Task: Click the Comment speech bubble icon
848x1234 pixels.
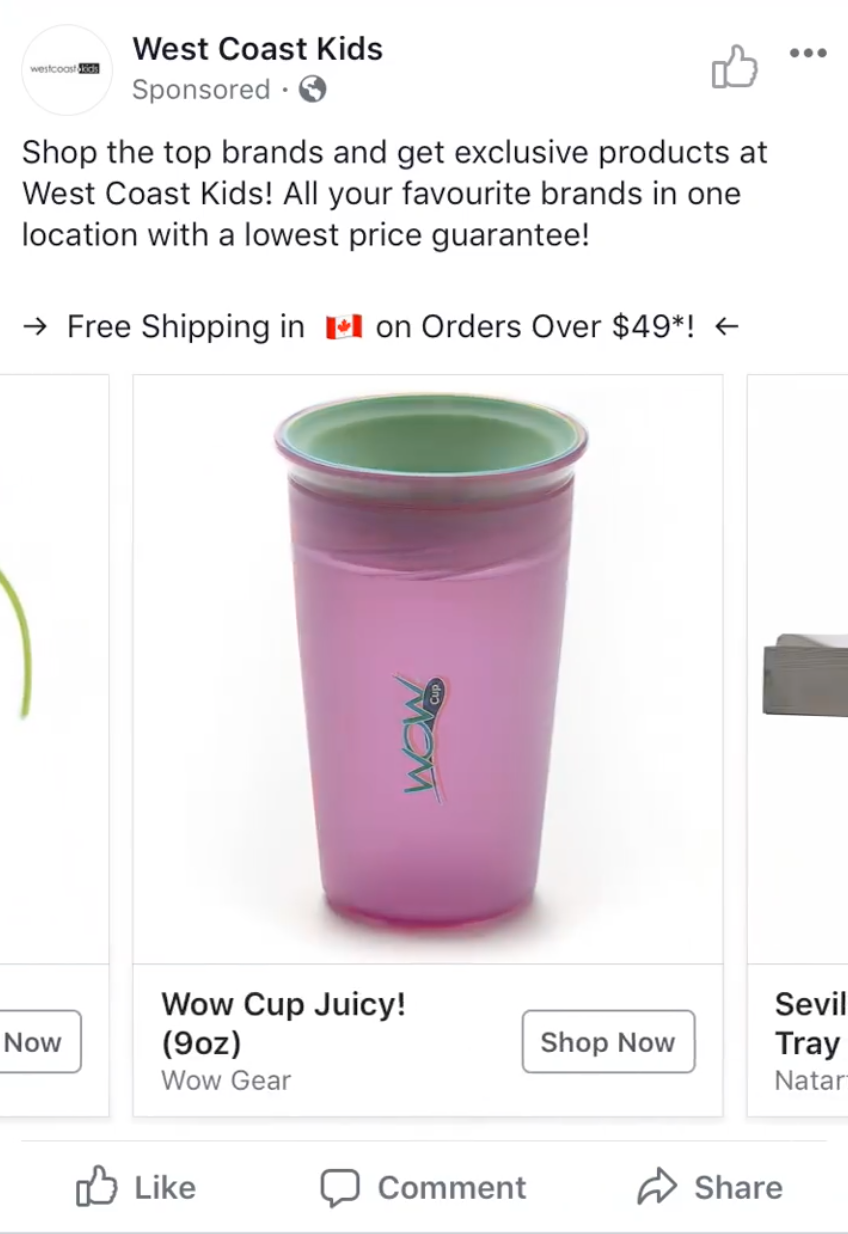Action: (340, 1188)
